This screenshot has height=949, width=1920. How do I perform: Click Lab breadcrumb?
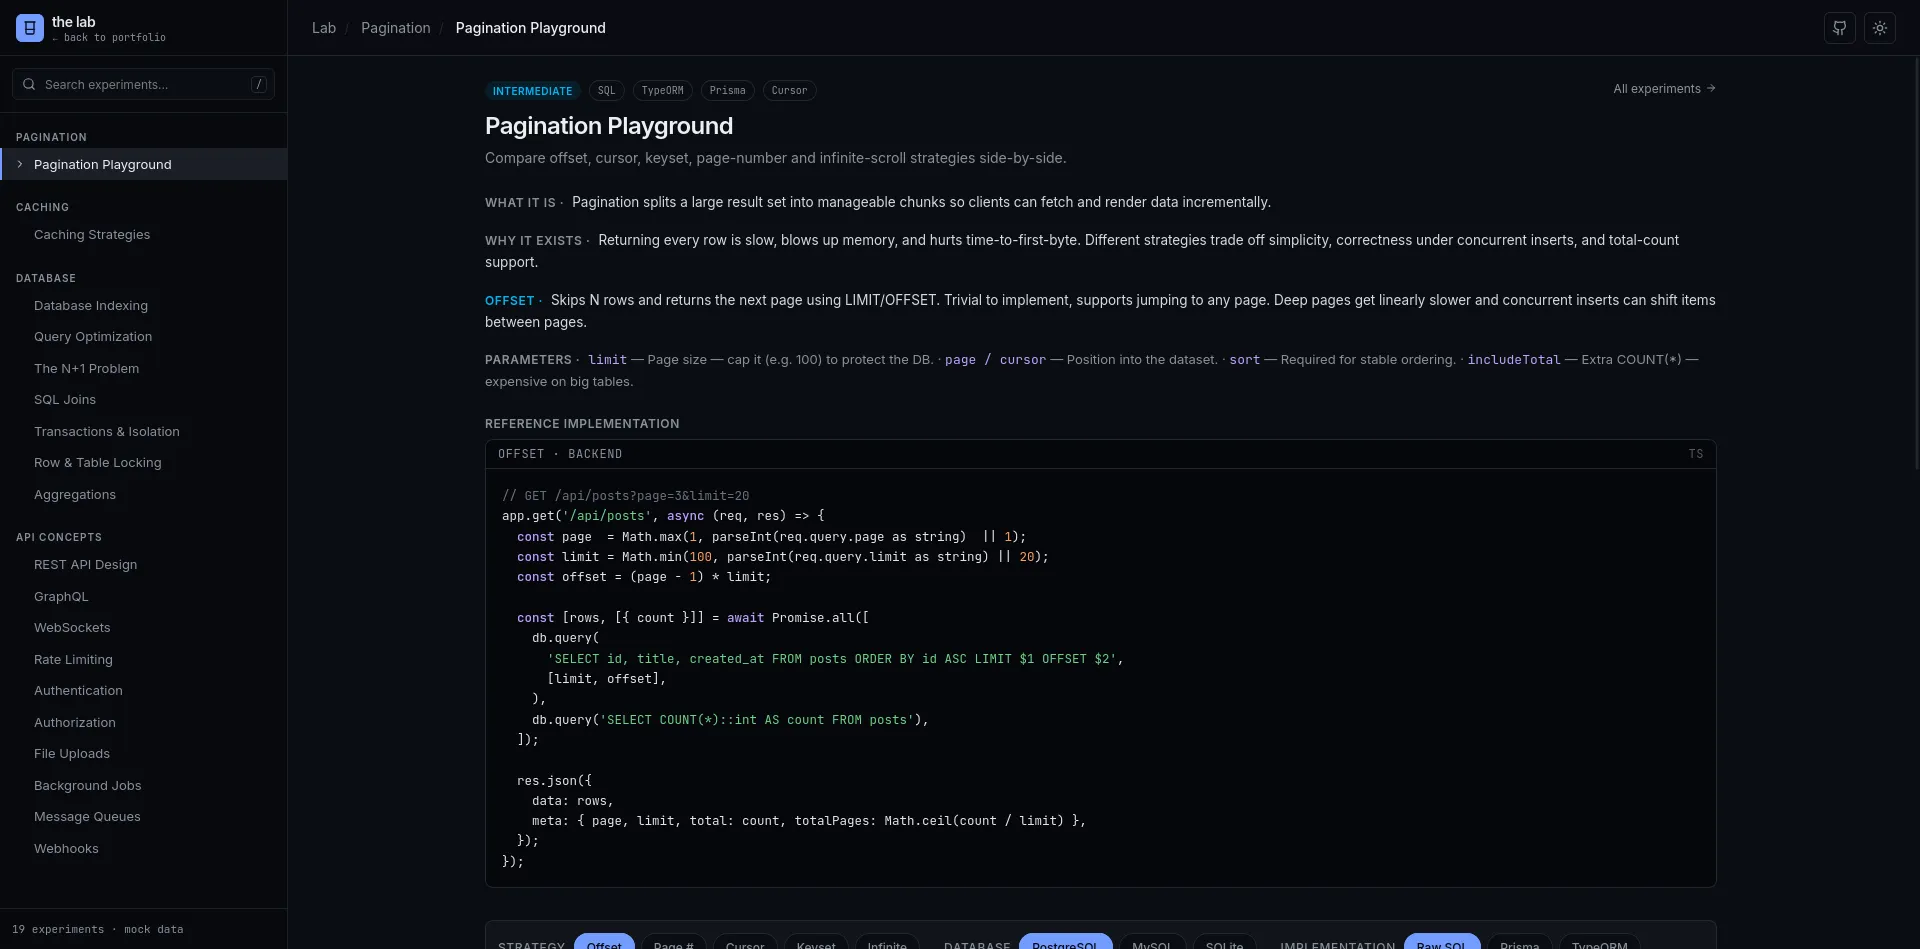[324, 28]
